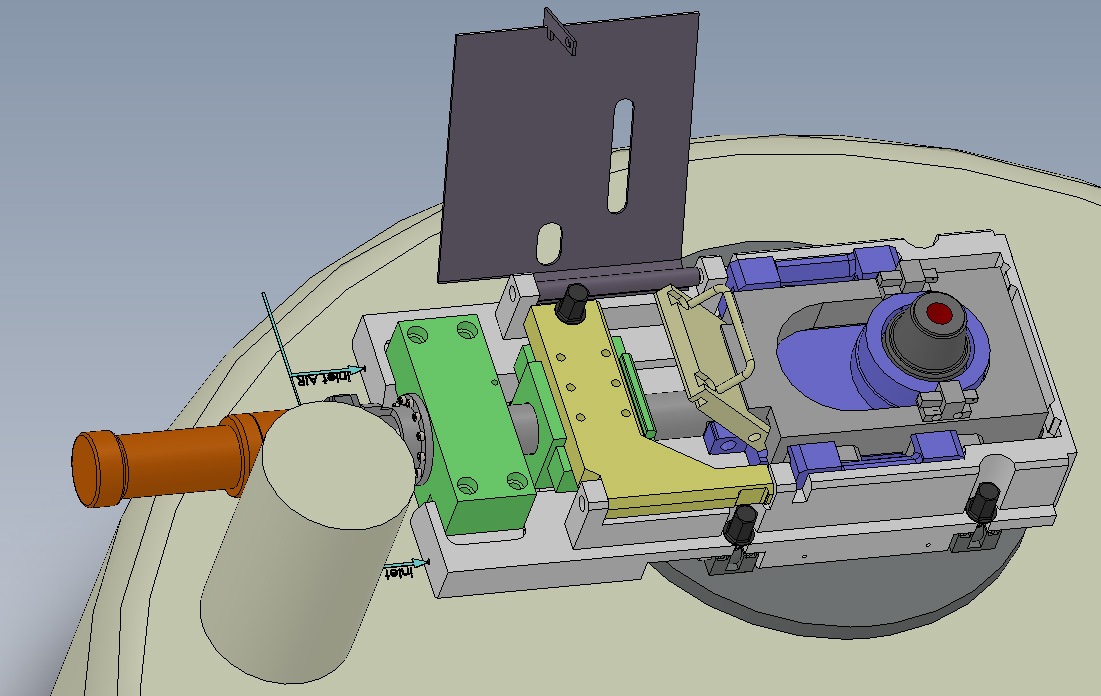Click the tall slot in the cover plate

[x=620, y=155]
